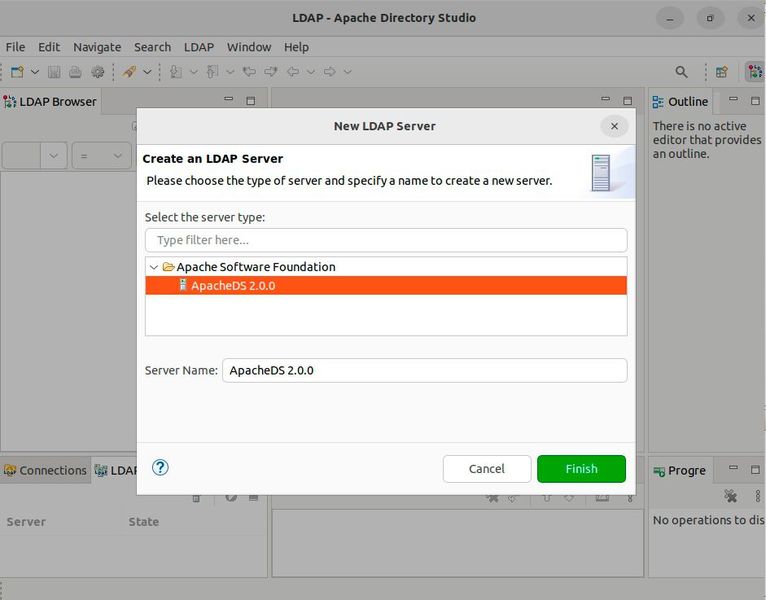Viewport: 766px width, 600px height.
Task: Click the Print toolbar icon
Action: pyautogui.click(x=75, y=72)
